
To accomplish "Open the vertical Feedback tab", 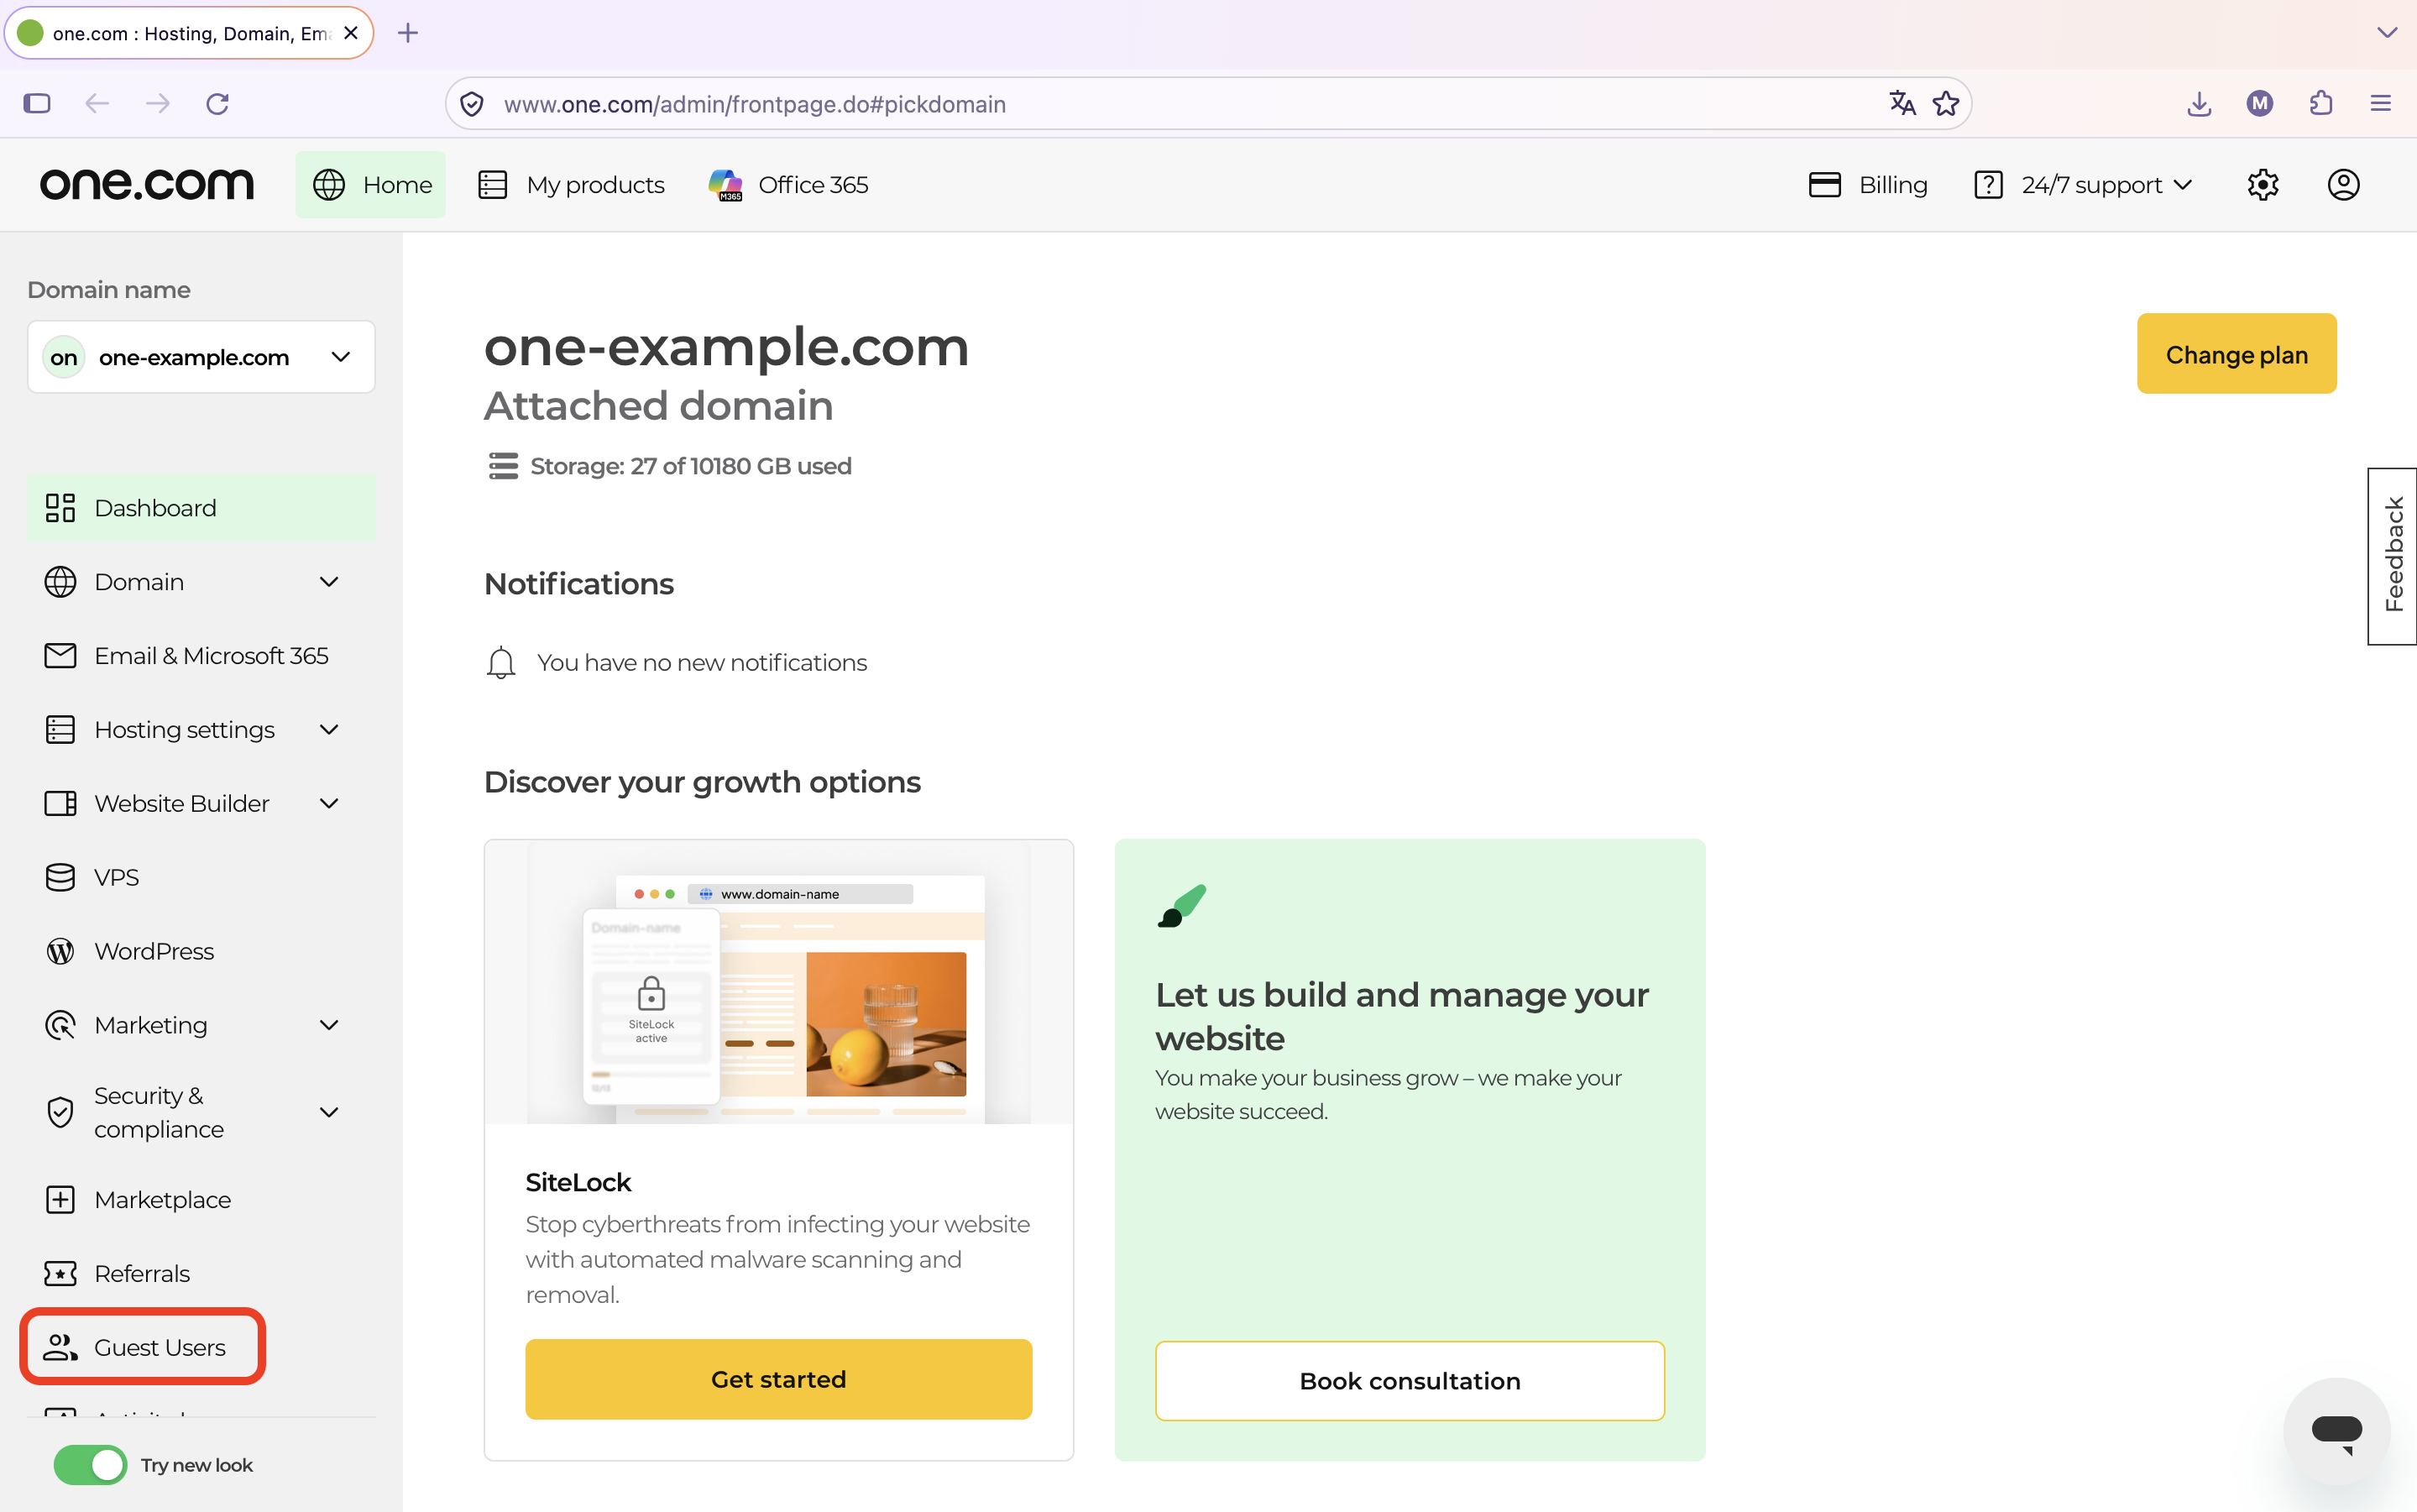I will point(2392,556).
